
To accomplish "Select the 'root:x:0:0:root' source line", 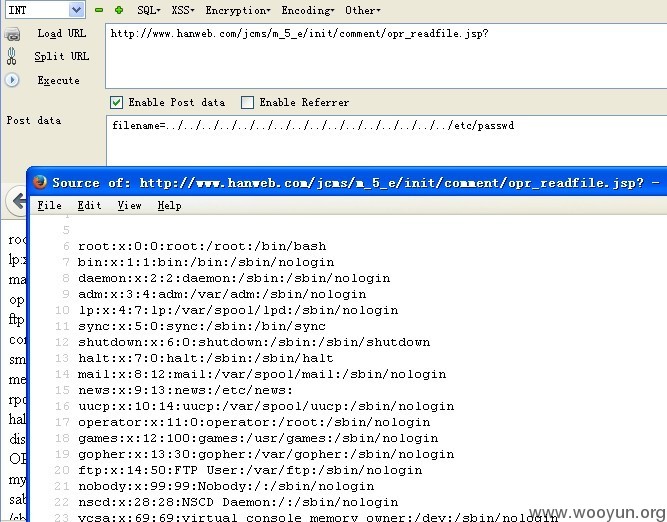I will tap(202, 246).
